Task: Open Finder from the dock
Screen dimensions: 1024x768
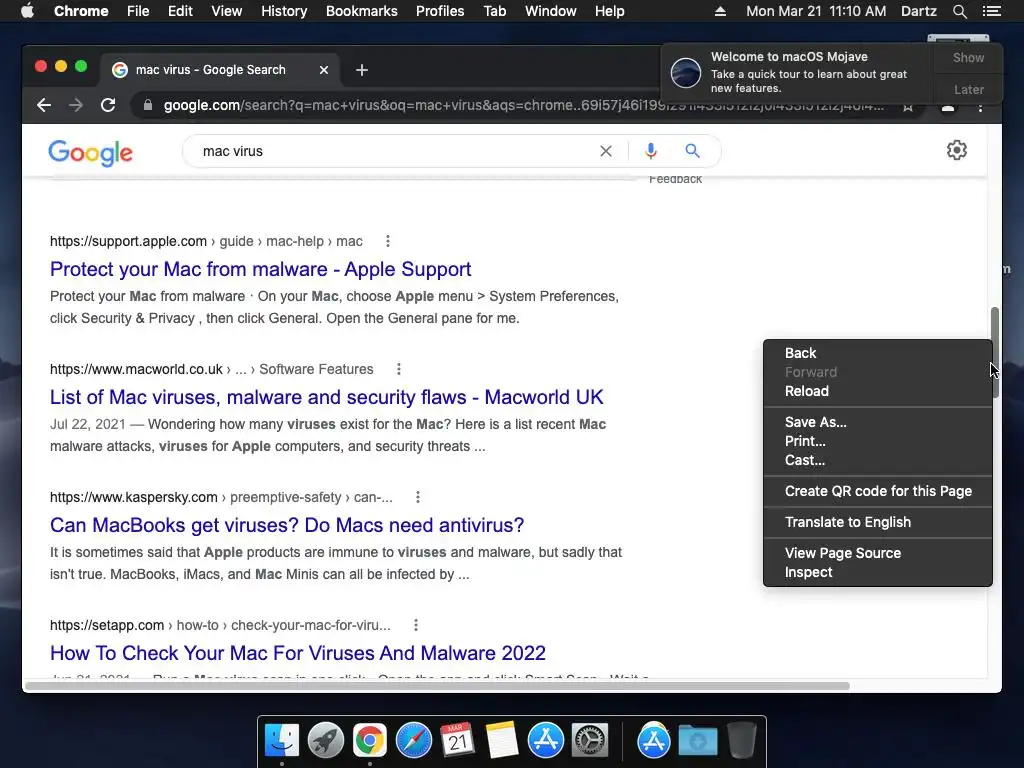Action: click(282, 741)
